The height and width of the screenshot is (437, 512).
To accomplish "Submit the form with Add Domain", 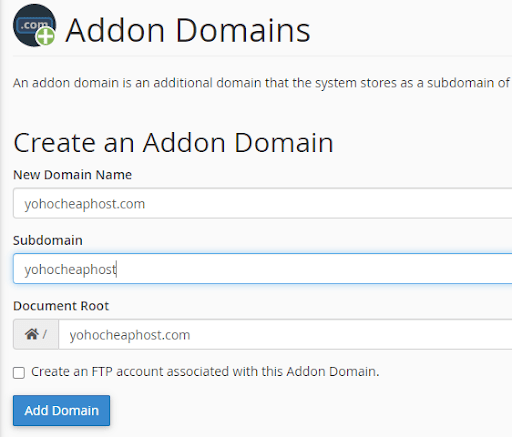I will pos(61,411).
